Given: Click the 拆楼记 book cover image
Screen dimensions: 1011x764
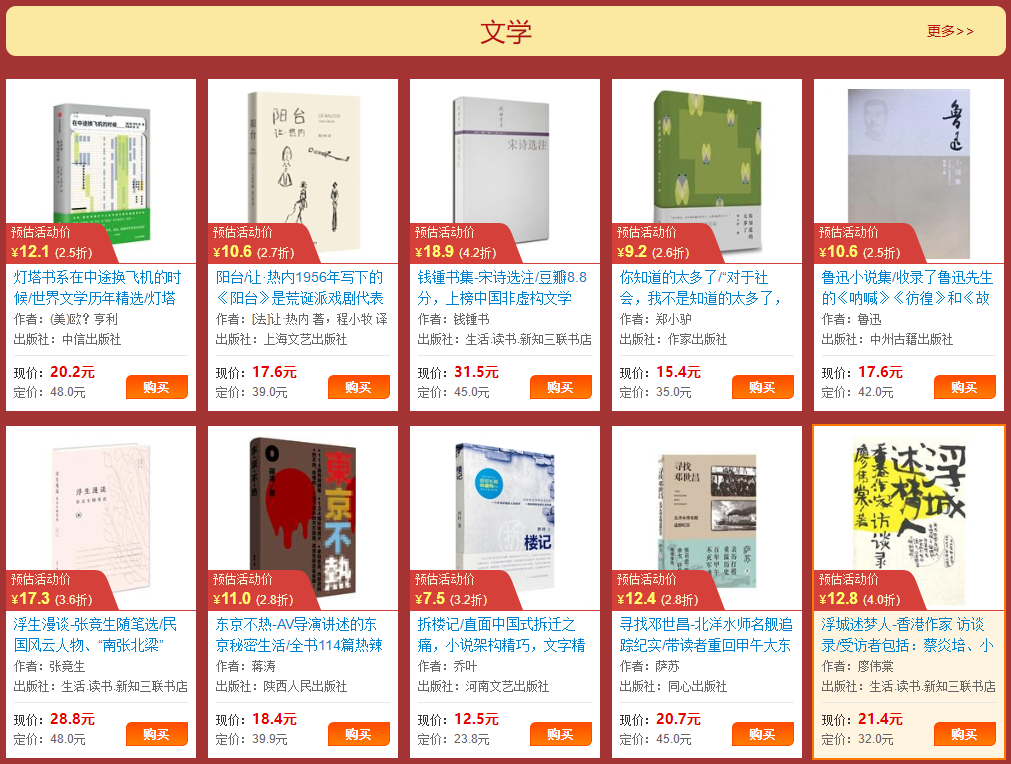Looking at the screenshot, I should tap(505, 516).
